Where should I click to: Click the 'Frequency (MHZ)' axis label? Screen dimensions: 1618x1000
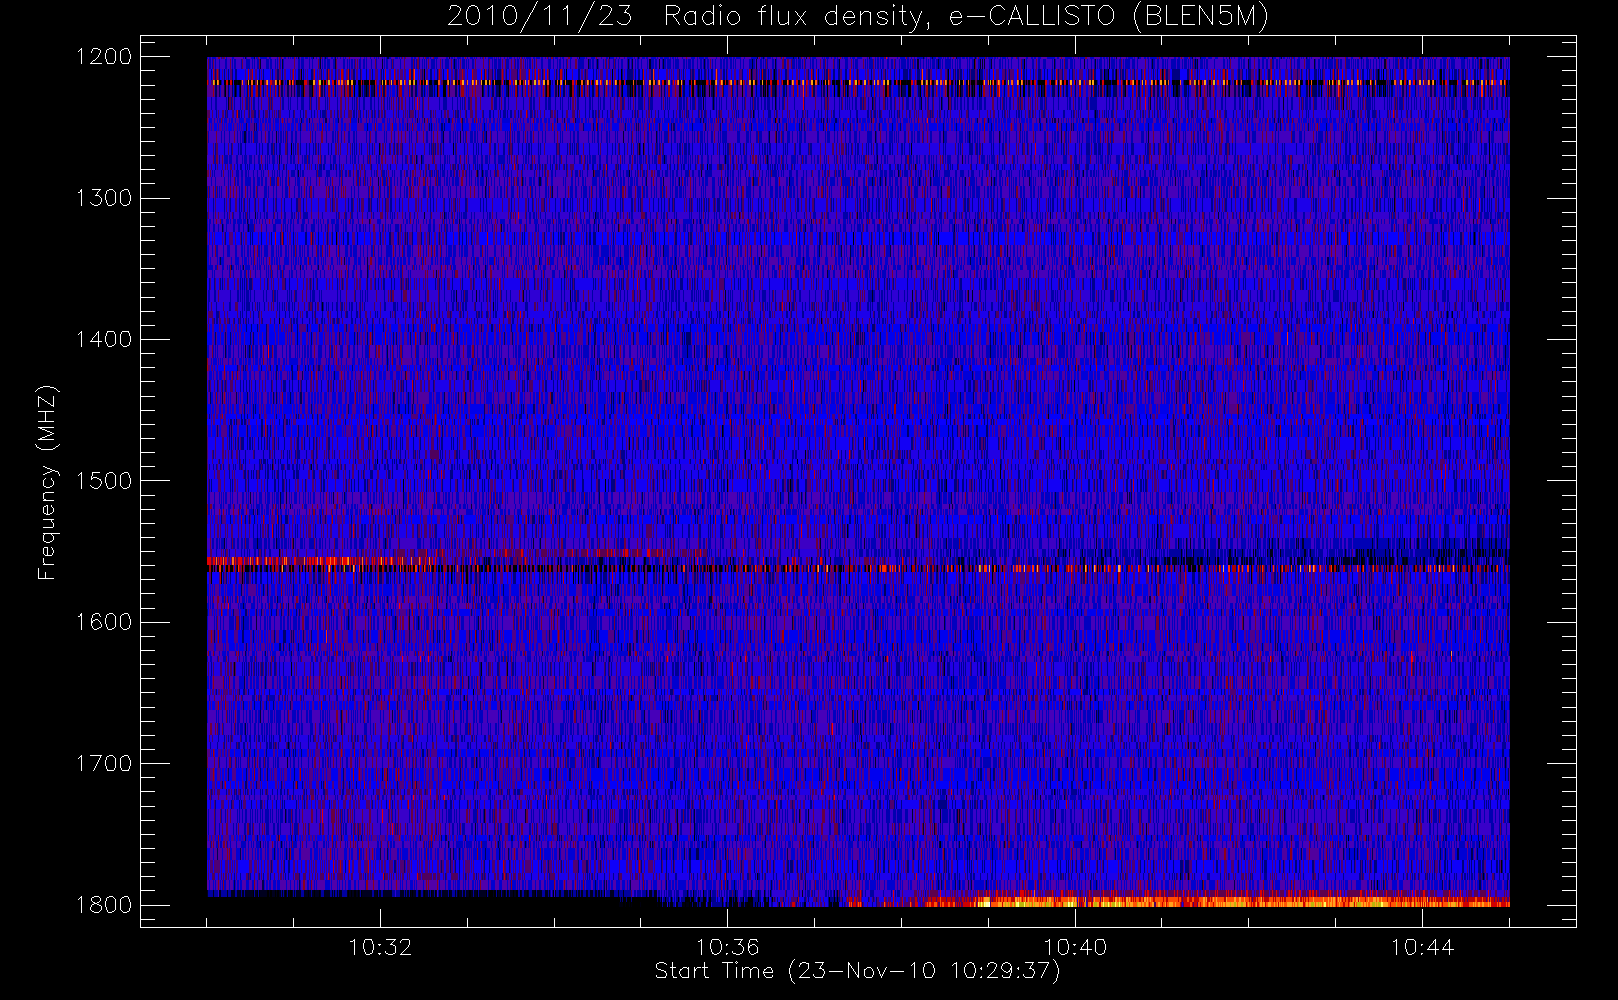click(47, 482)
